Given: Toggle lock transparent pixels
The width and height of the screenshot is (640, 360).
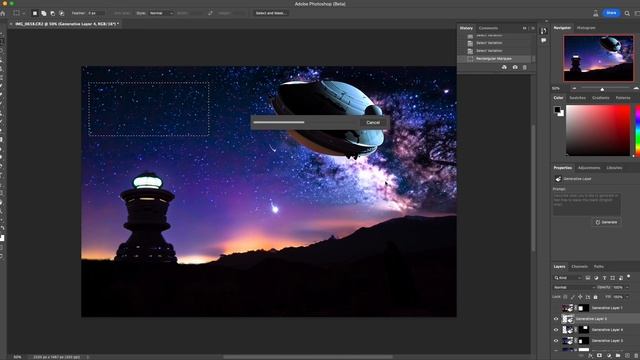Looking at the screenshot, I should [565, 297].
